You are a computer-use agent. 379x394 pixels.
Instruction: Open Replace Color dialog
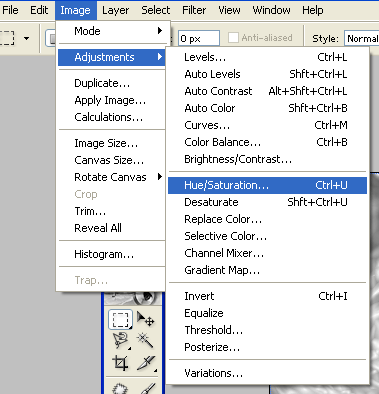pos(267,219)
